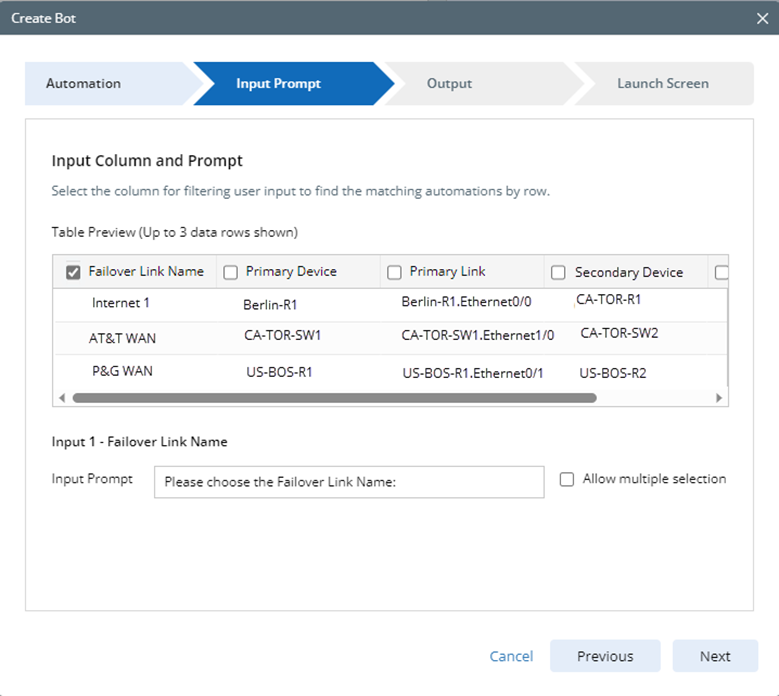This screenshot has height=696, width=779.
Task: Close the Create Bot dialog
Action: [x=761, y=18]
